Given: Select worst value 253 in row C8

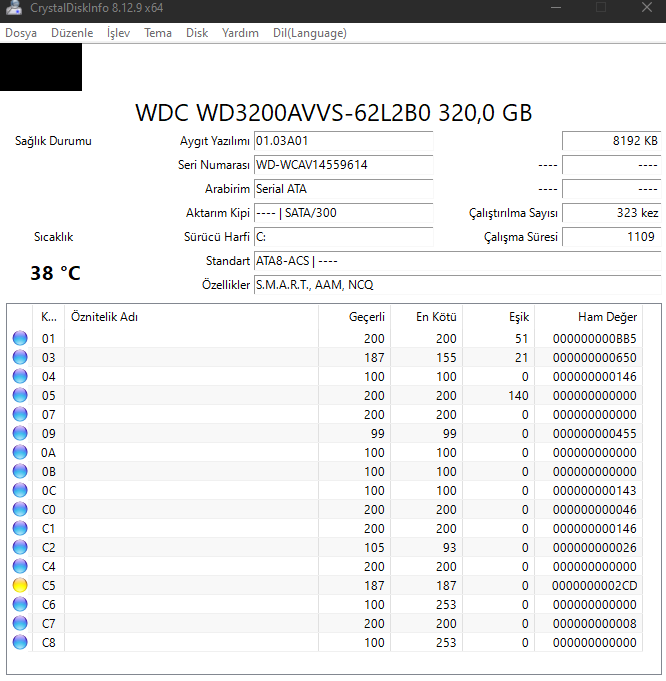Looking at the screenshot, I should [x=446, y=642].
